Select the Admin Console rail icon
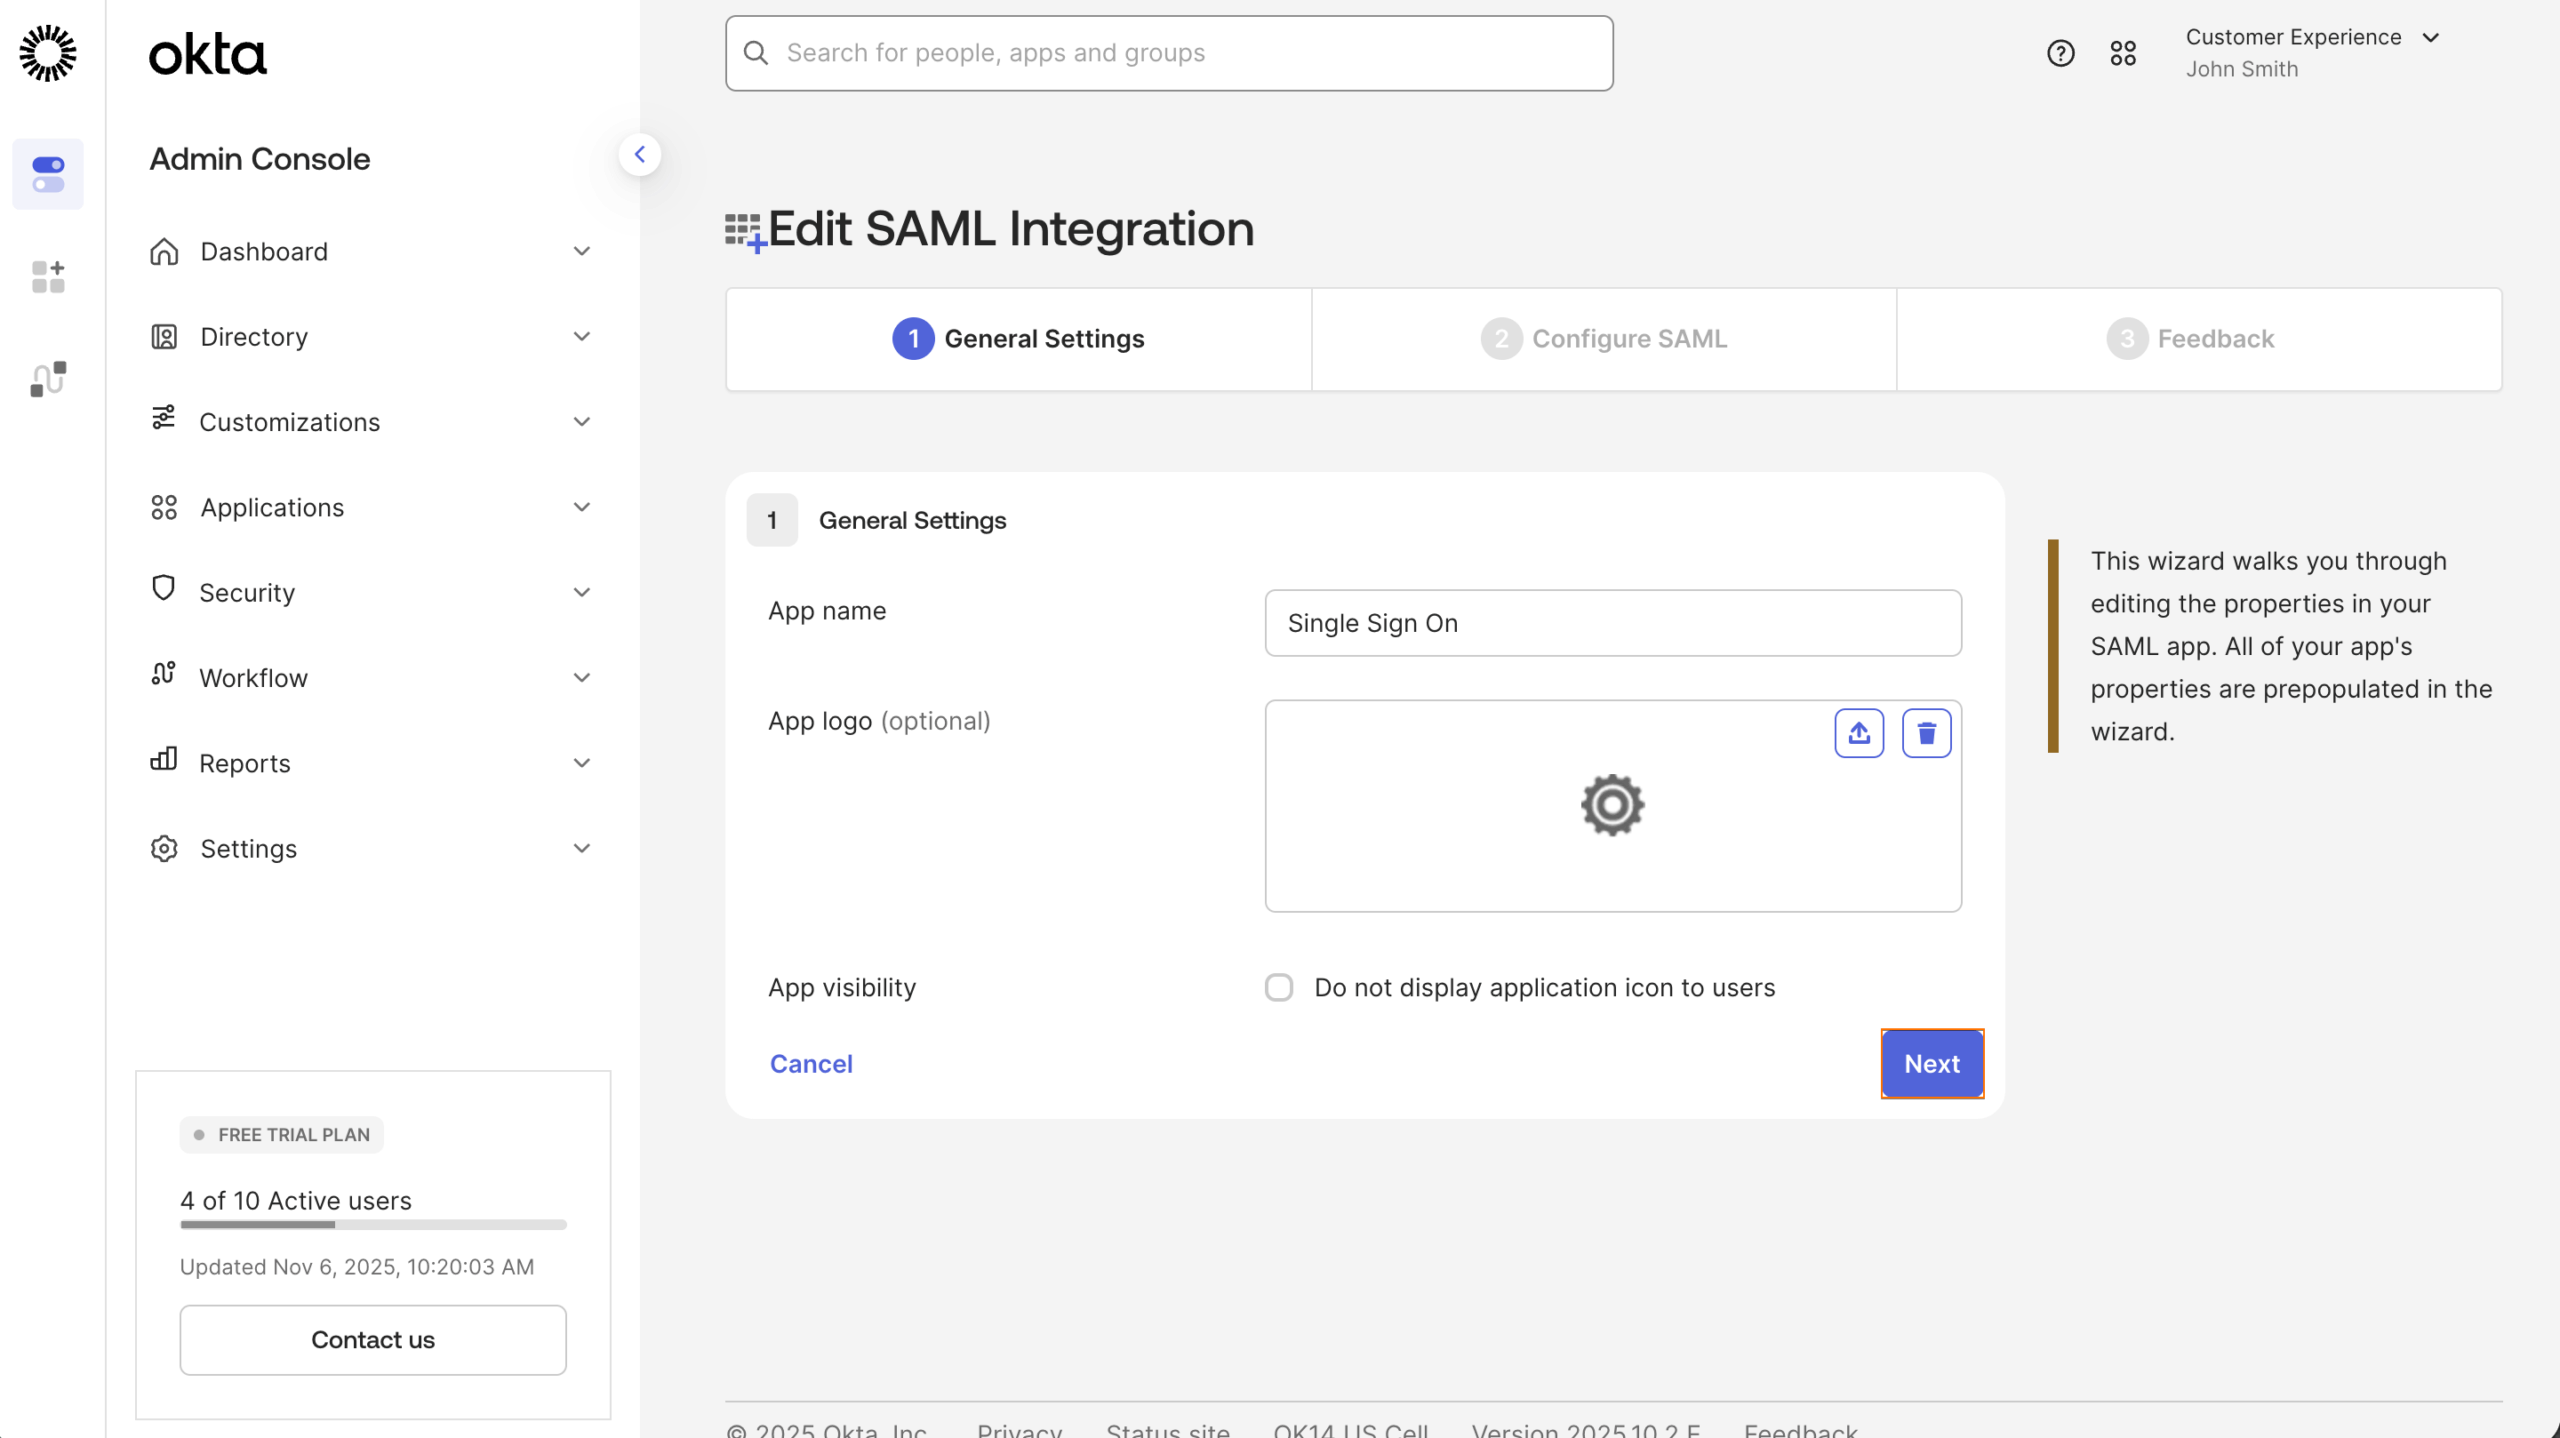2560x1438 pixels. click(x=48, y=174)
